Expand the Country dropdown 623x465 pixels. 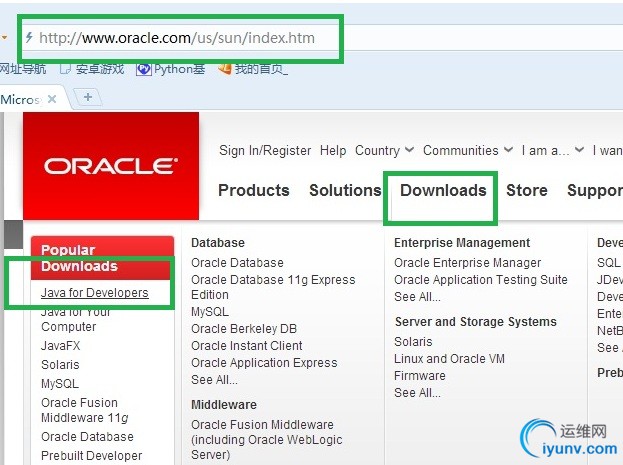(385, 151)
